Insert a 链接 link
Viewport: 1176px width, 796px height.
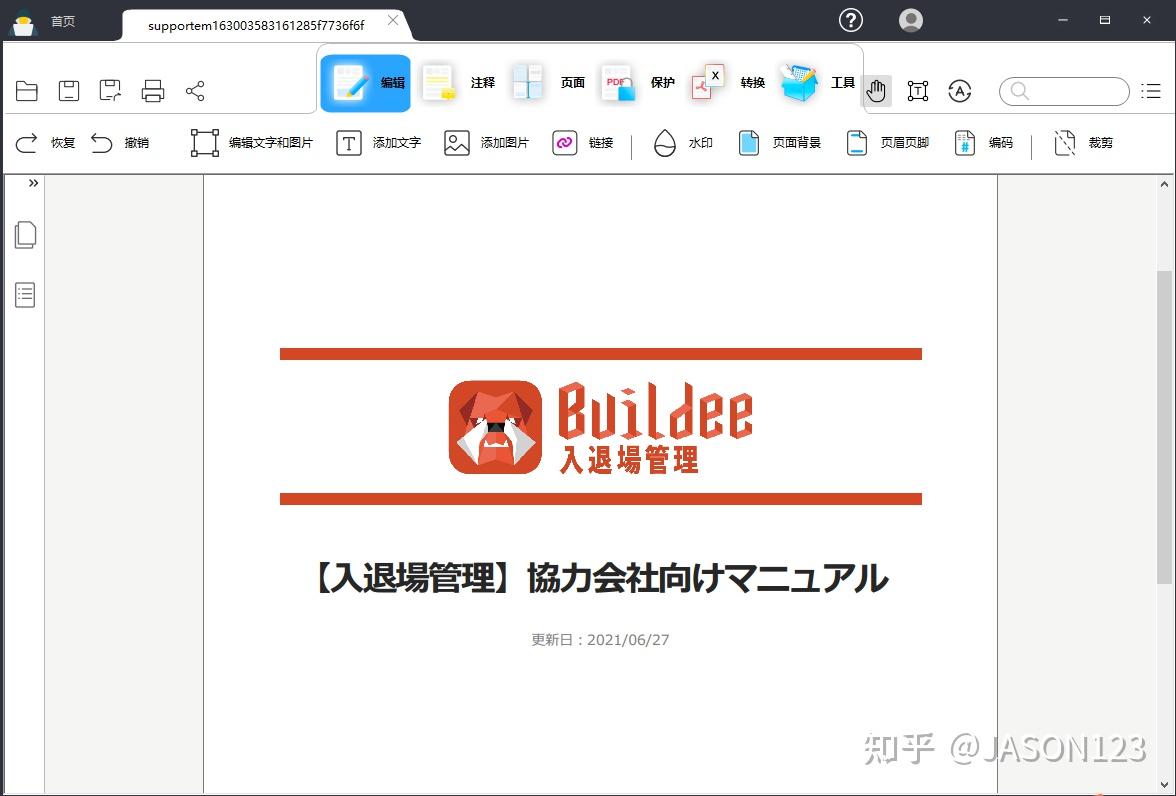(x=583, y=143)
